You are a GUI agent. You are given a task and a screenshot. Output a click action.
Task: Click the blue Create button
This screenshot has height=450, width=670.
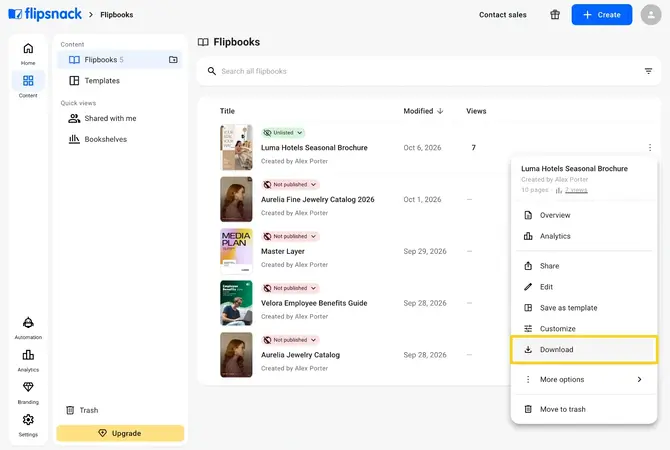click(602, 15)
